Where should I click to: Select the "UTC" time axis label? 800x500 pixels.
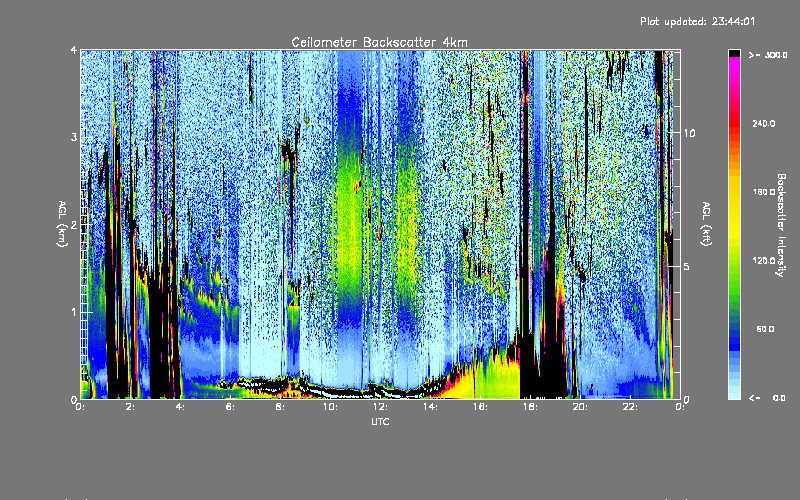tap(380, 421)
